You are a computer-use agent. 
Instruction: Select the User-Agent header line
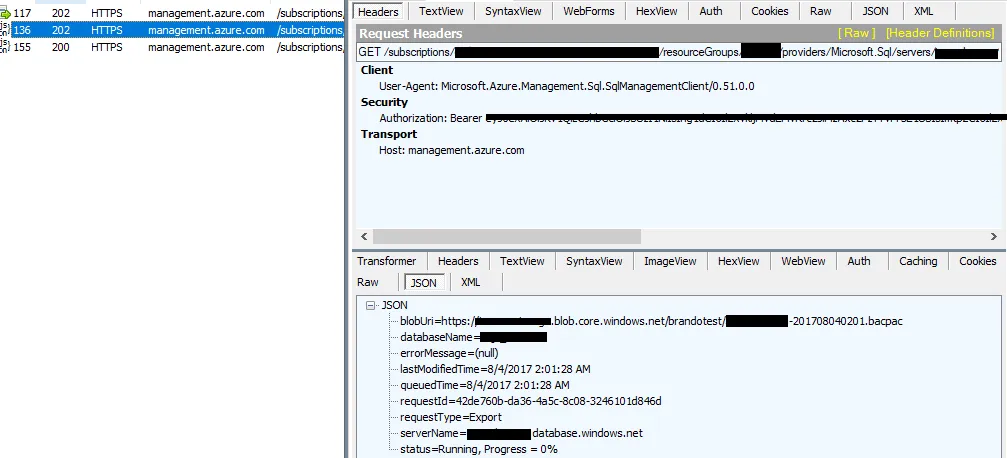tap(566, 86)
